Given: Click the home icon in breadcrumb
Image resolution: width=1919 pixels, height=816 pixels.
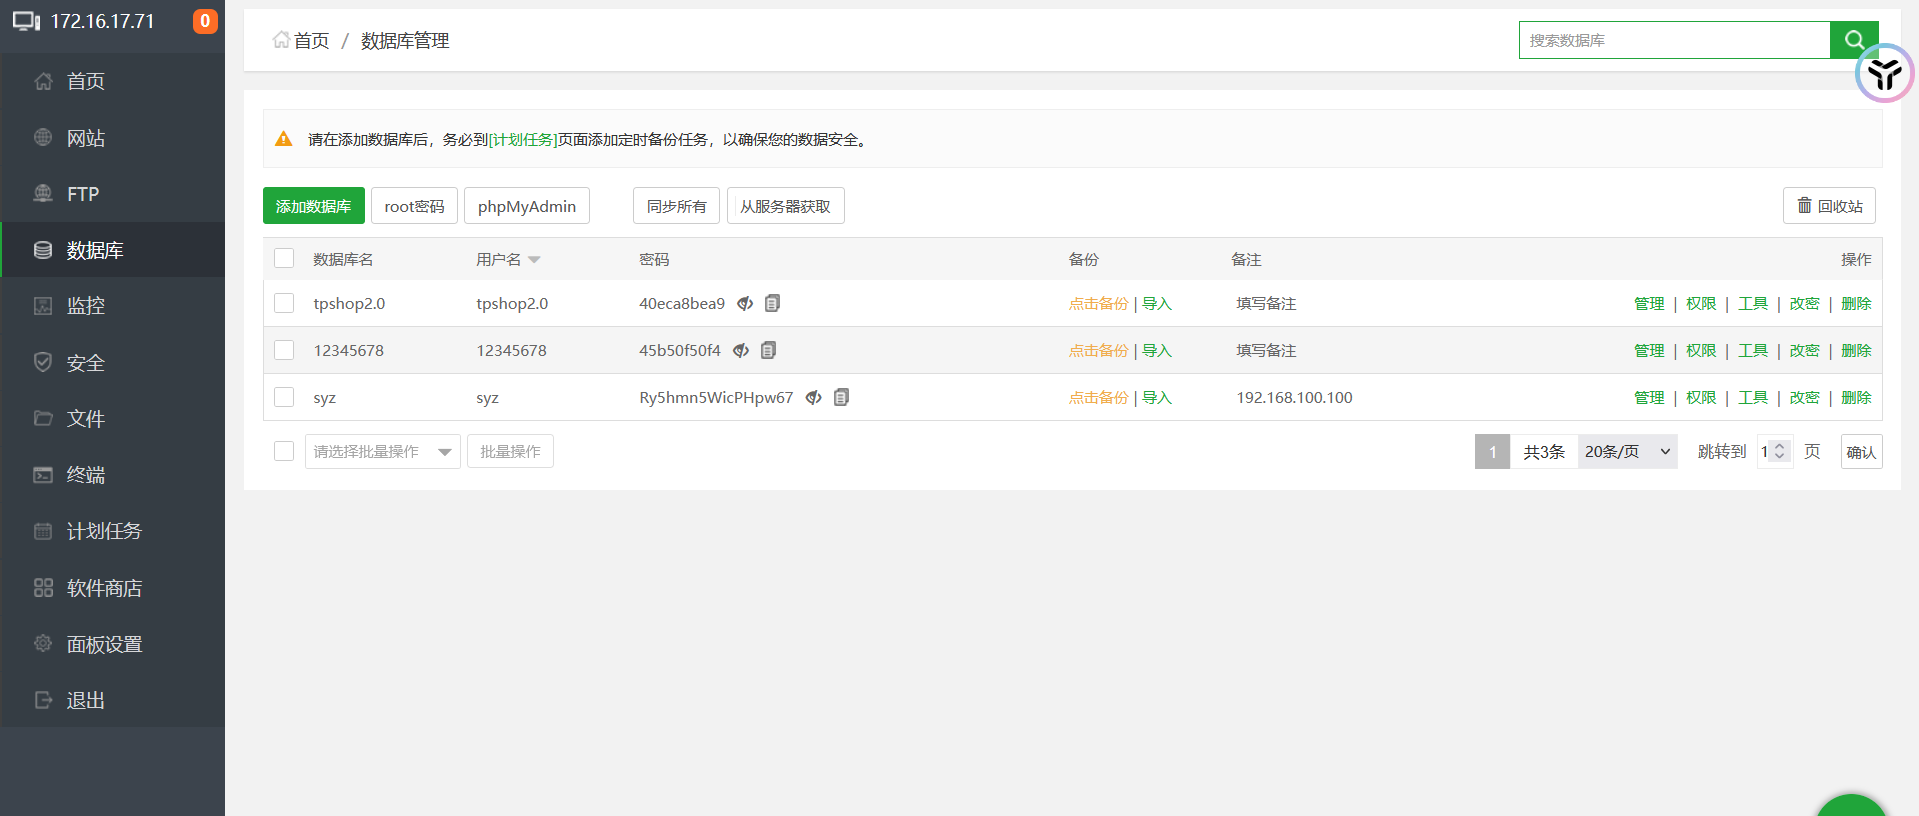Looking at the screenshot, I should coord(281,40).
